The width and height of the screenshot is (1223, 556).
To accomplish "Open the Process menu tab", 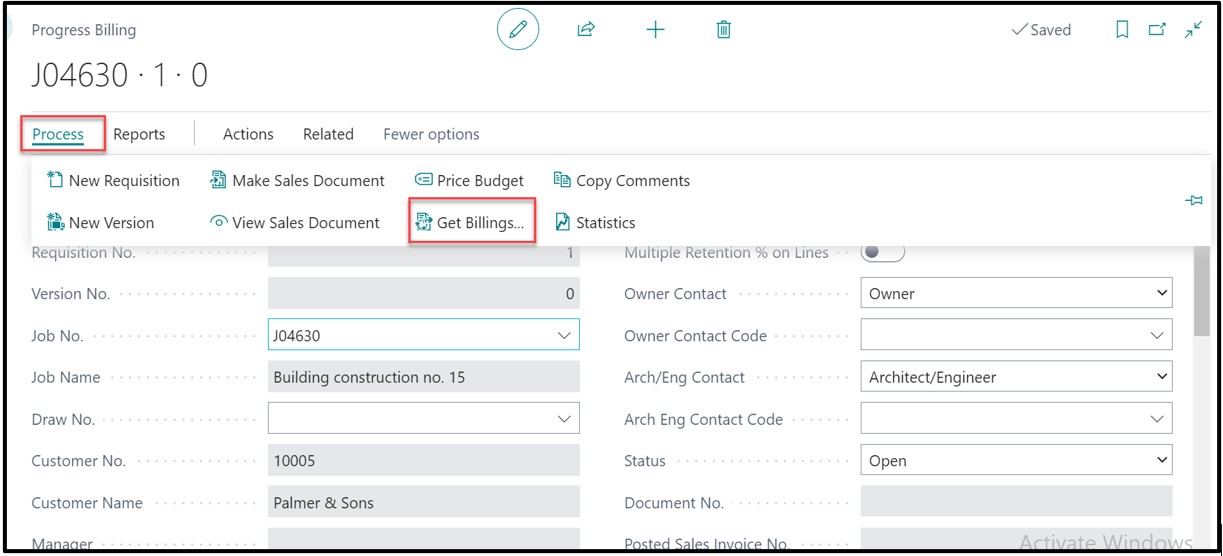I will point(58,134).
